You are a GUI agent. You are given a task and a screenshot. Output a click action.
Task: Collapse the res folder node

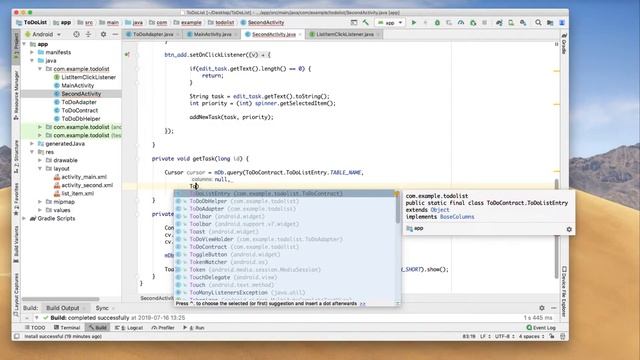point(32,152)
